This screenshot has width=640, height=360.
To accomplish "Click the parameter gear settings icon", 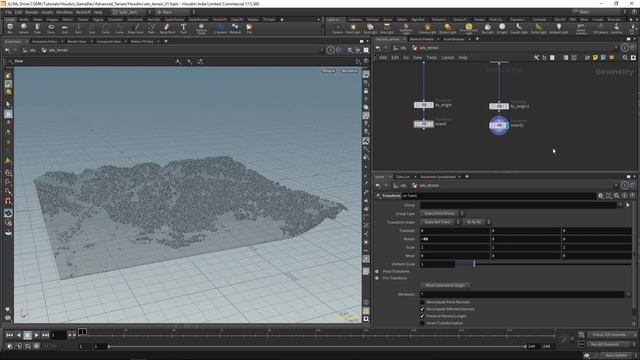I will [601, 196].
